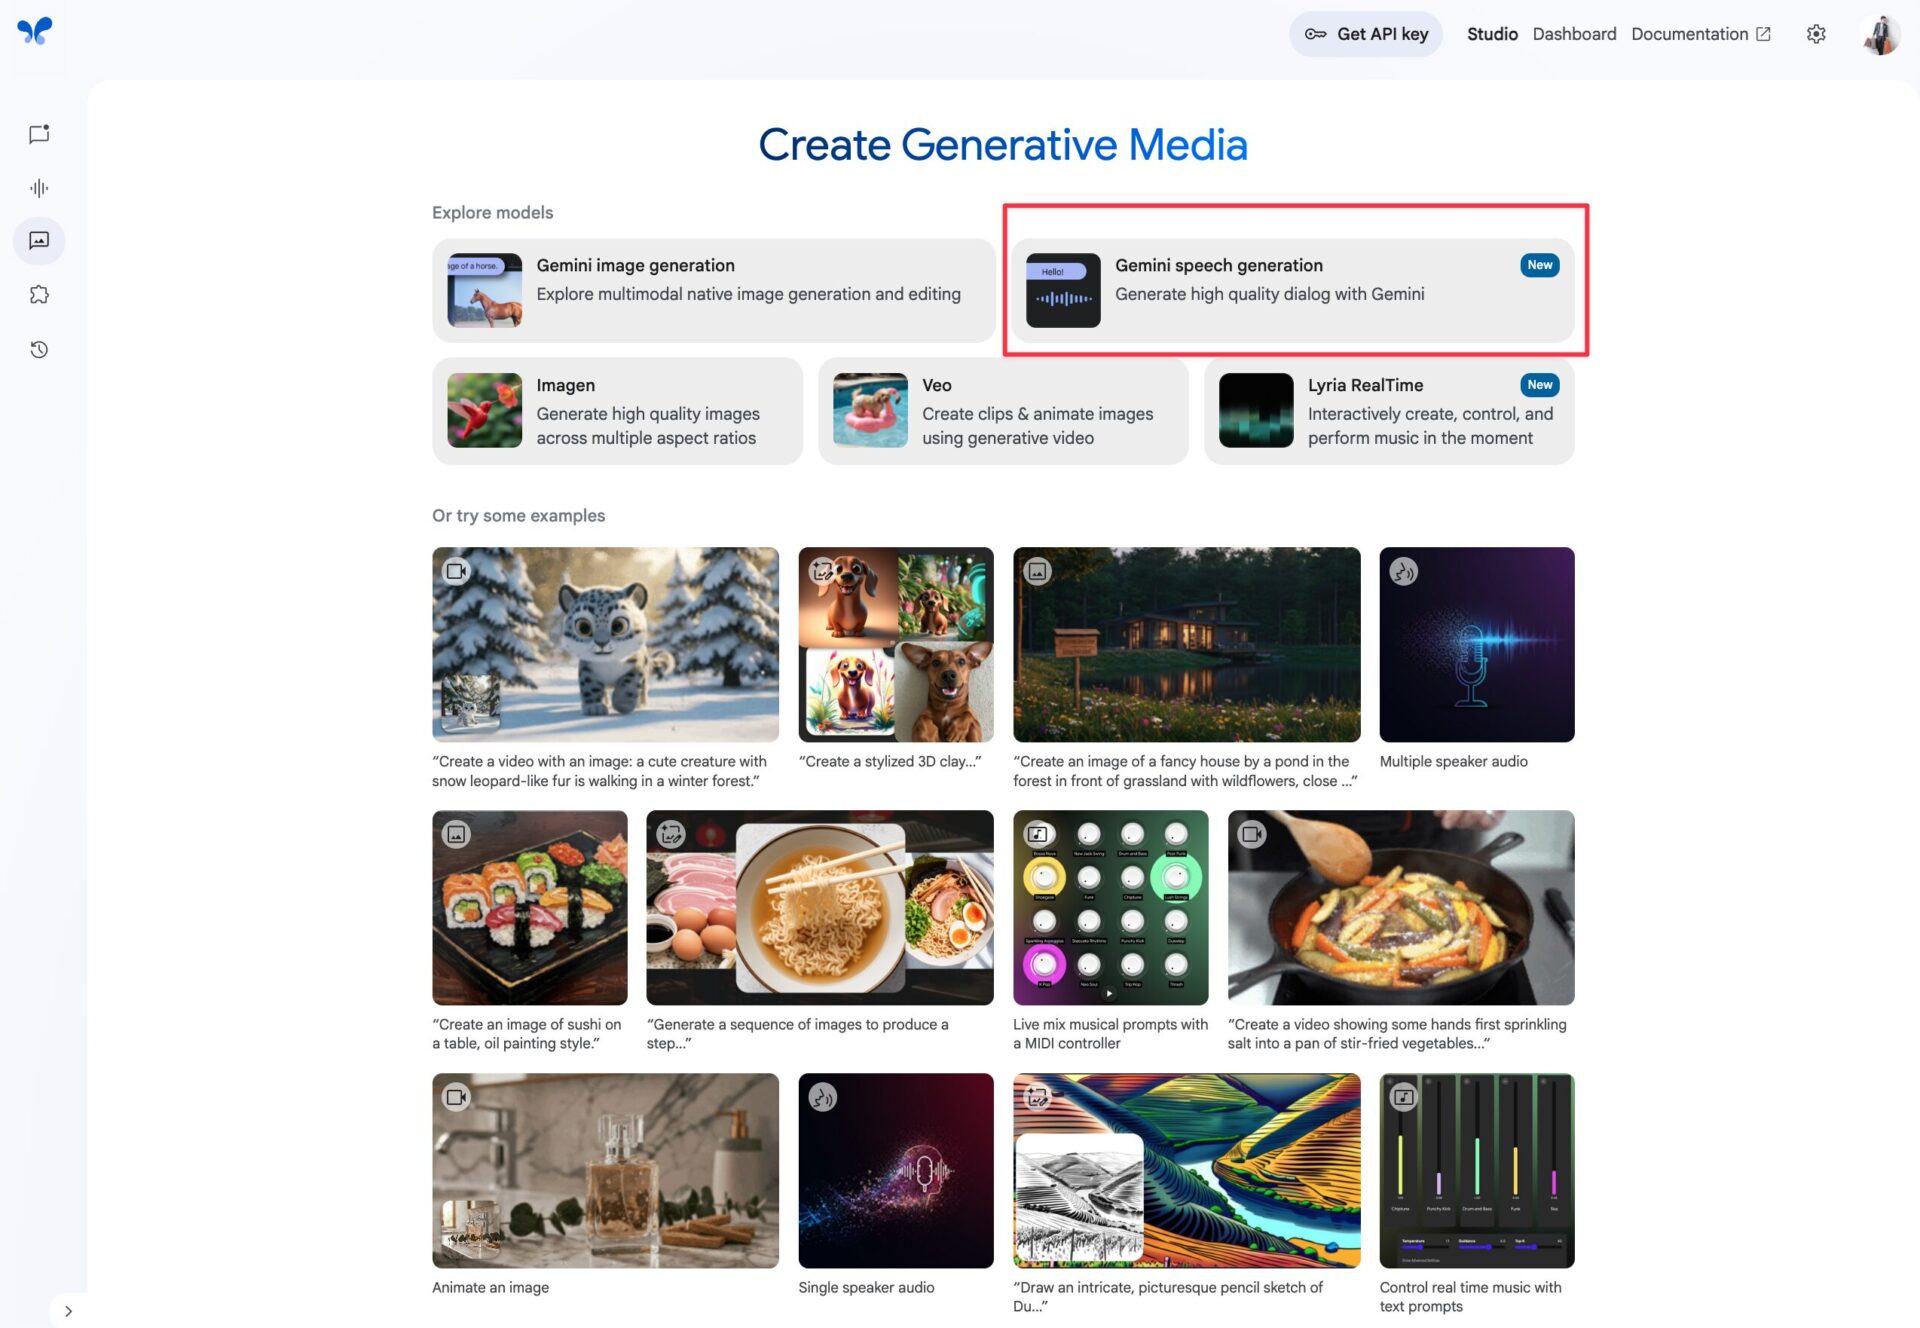Open the Stream audio waveform sidebar icon
Viewport: 1920px width, 1328px height.
tap(39, 188)
